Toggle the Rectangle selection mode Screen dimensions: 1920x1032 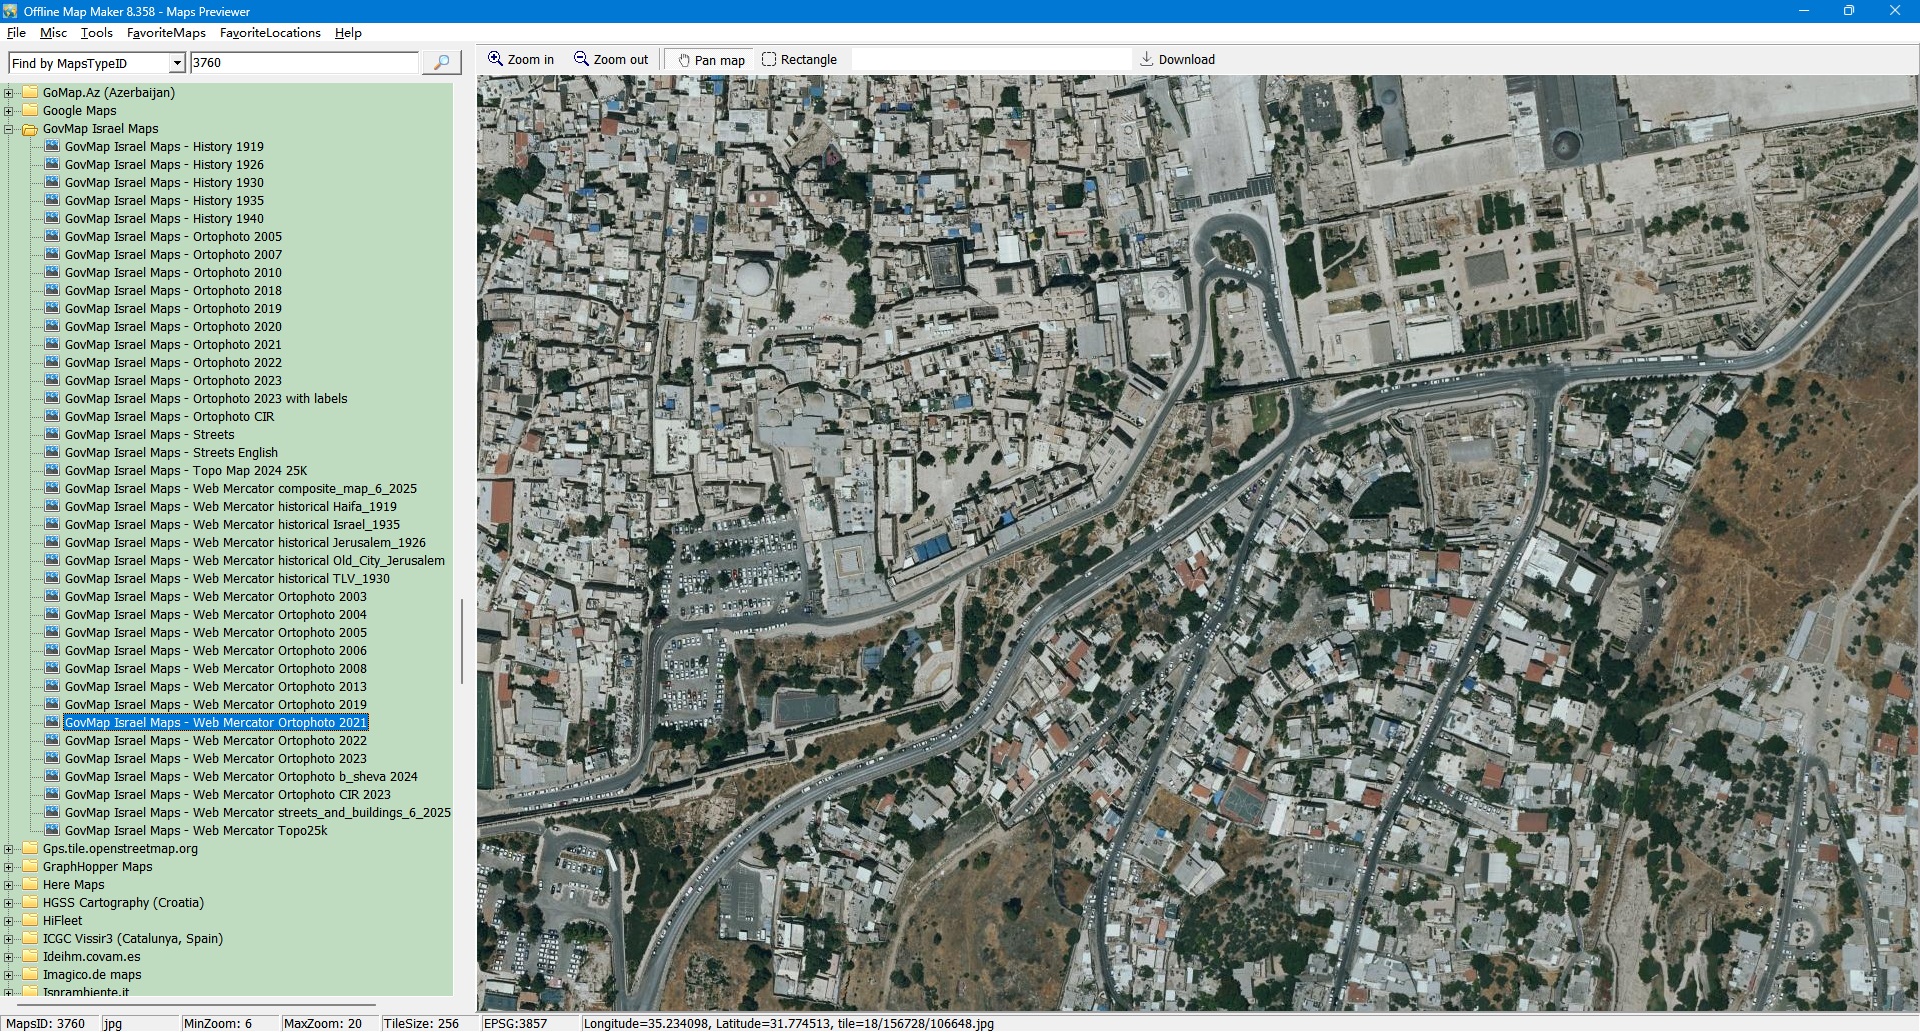click(799, 60)
